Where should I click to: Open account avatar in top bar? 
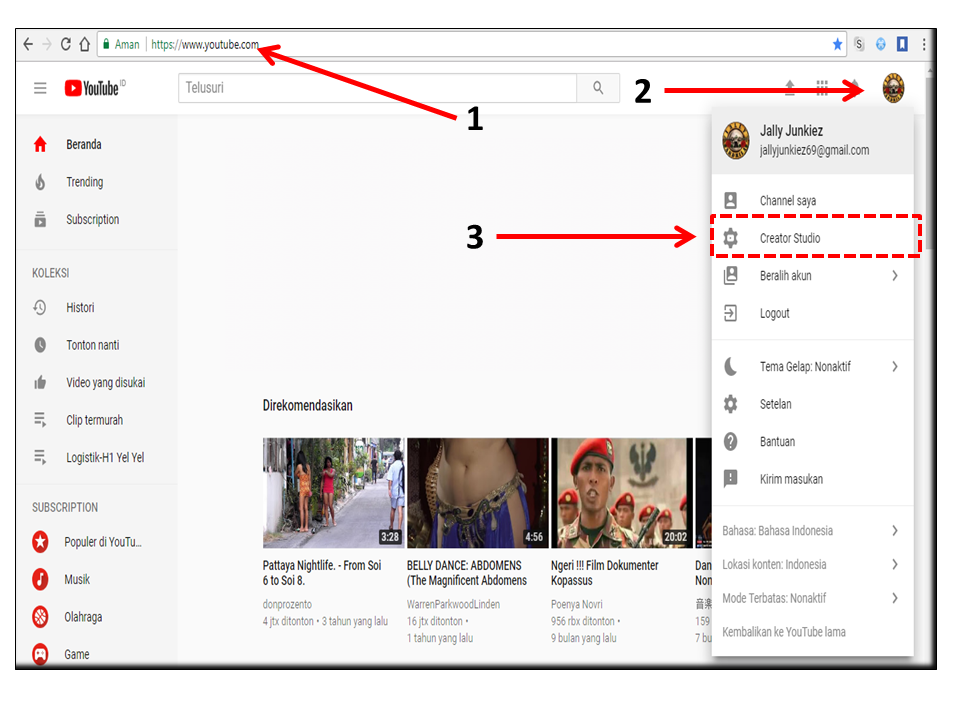893,88
